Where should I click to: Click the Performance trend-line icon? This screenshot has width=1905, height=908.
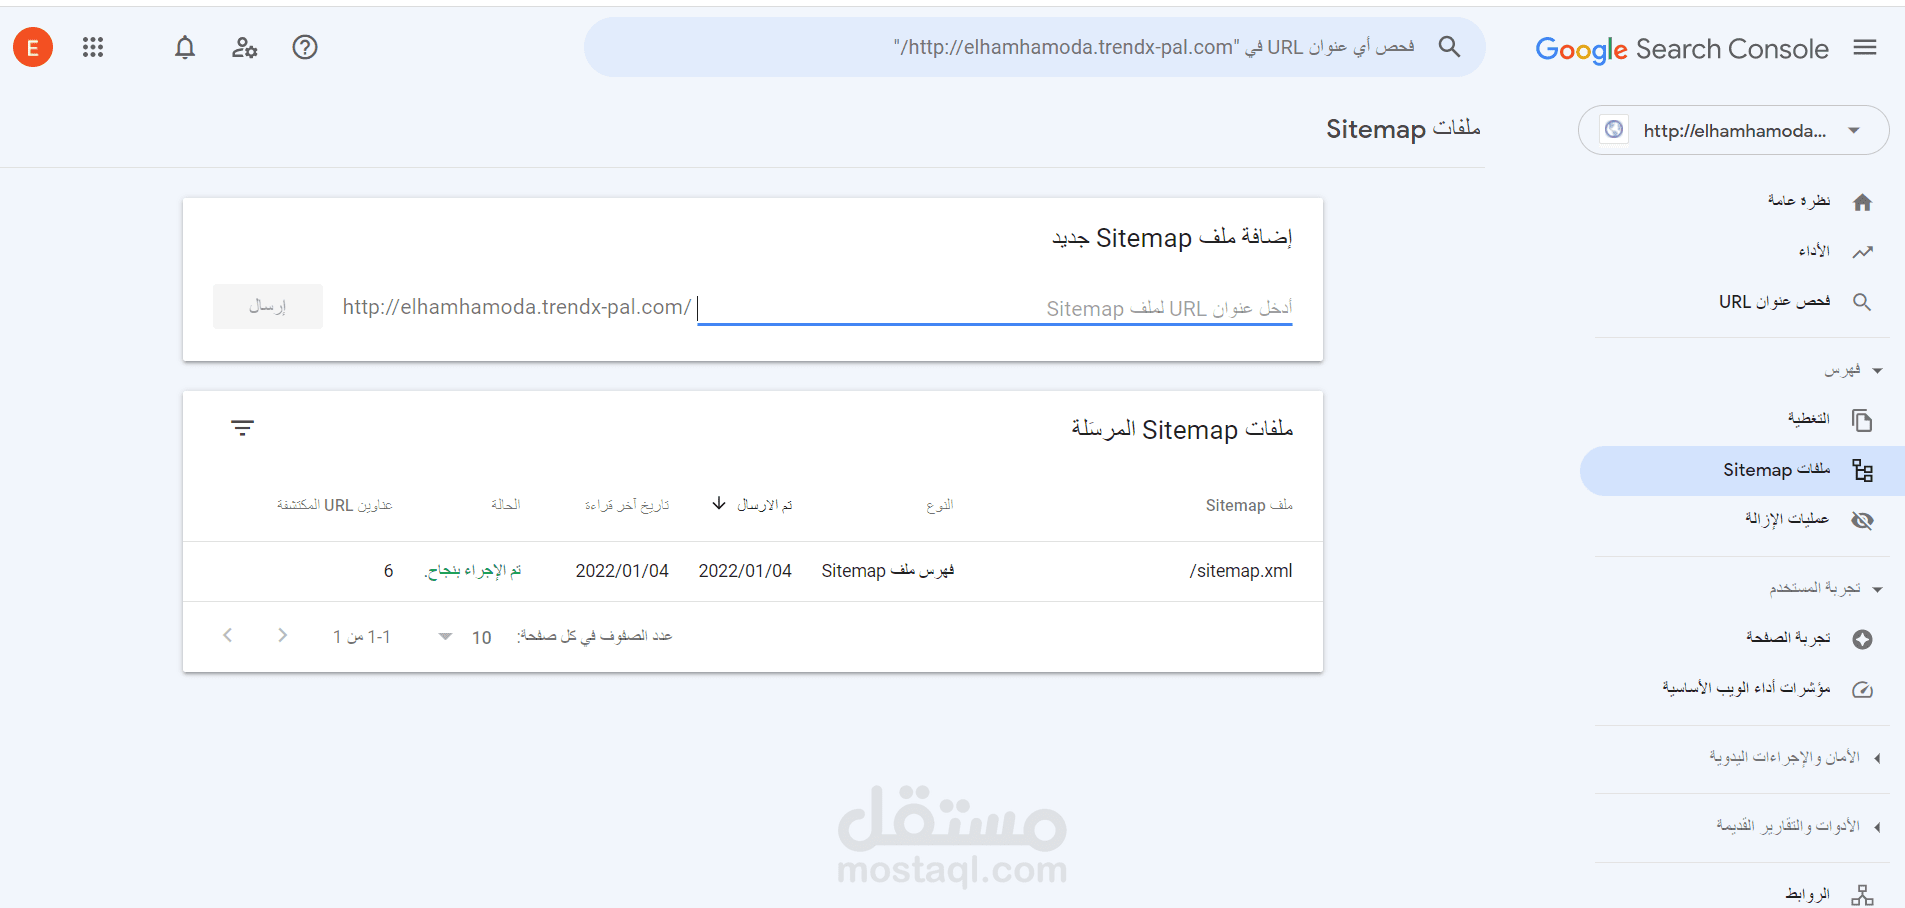[1862, 252]
